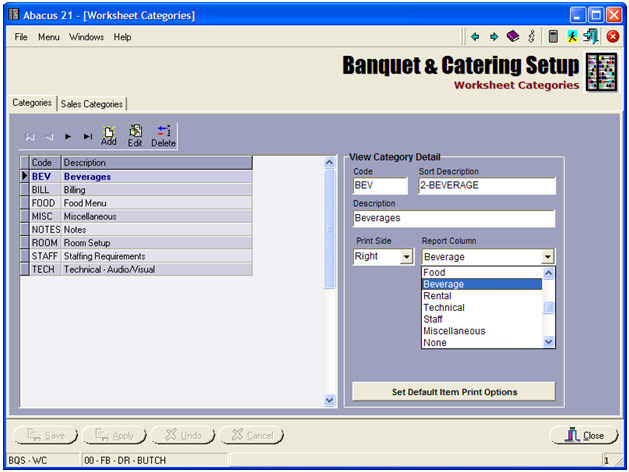
Task: Click the Description column header
Action: click(157, 162)
